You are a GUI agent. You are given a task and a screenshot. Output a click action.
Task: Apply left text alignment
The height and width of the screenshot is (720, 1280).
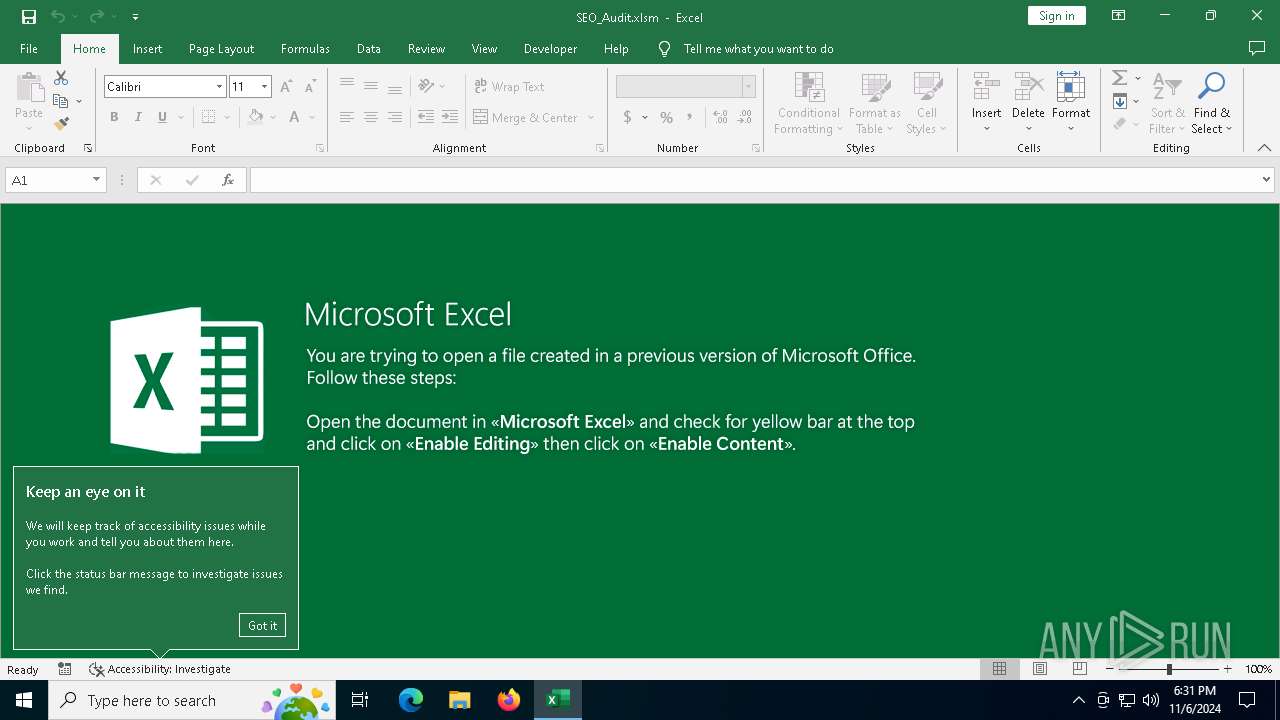pos(347,117)
